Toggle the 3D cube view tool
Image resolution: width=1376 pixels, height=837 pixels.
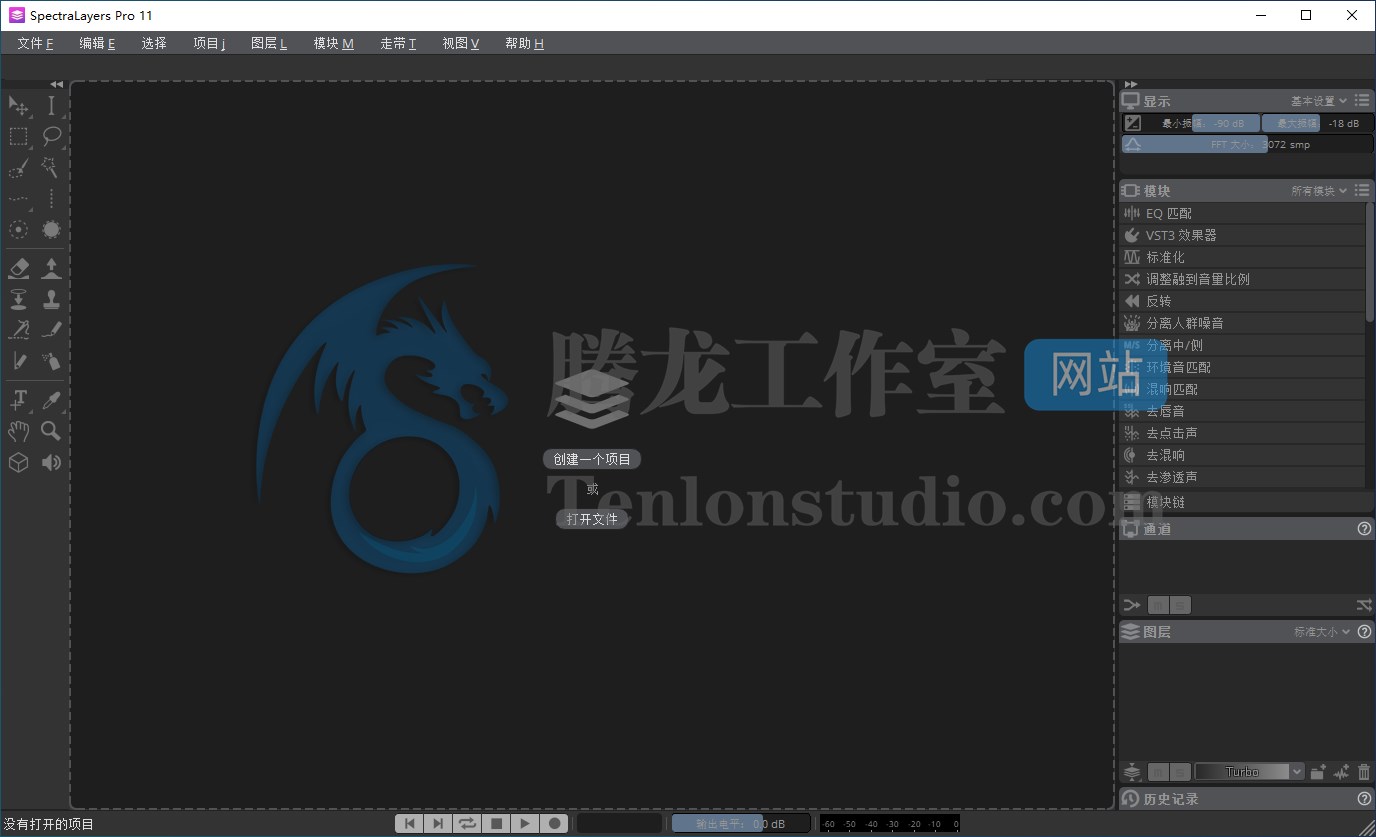pyautogui.click(x=18, y=462)
